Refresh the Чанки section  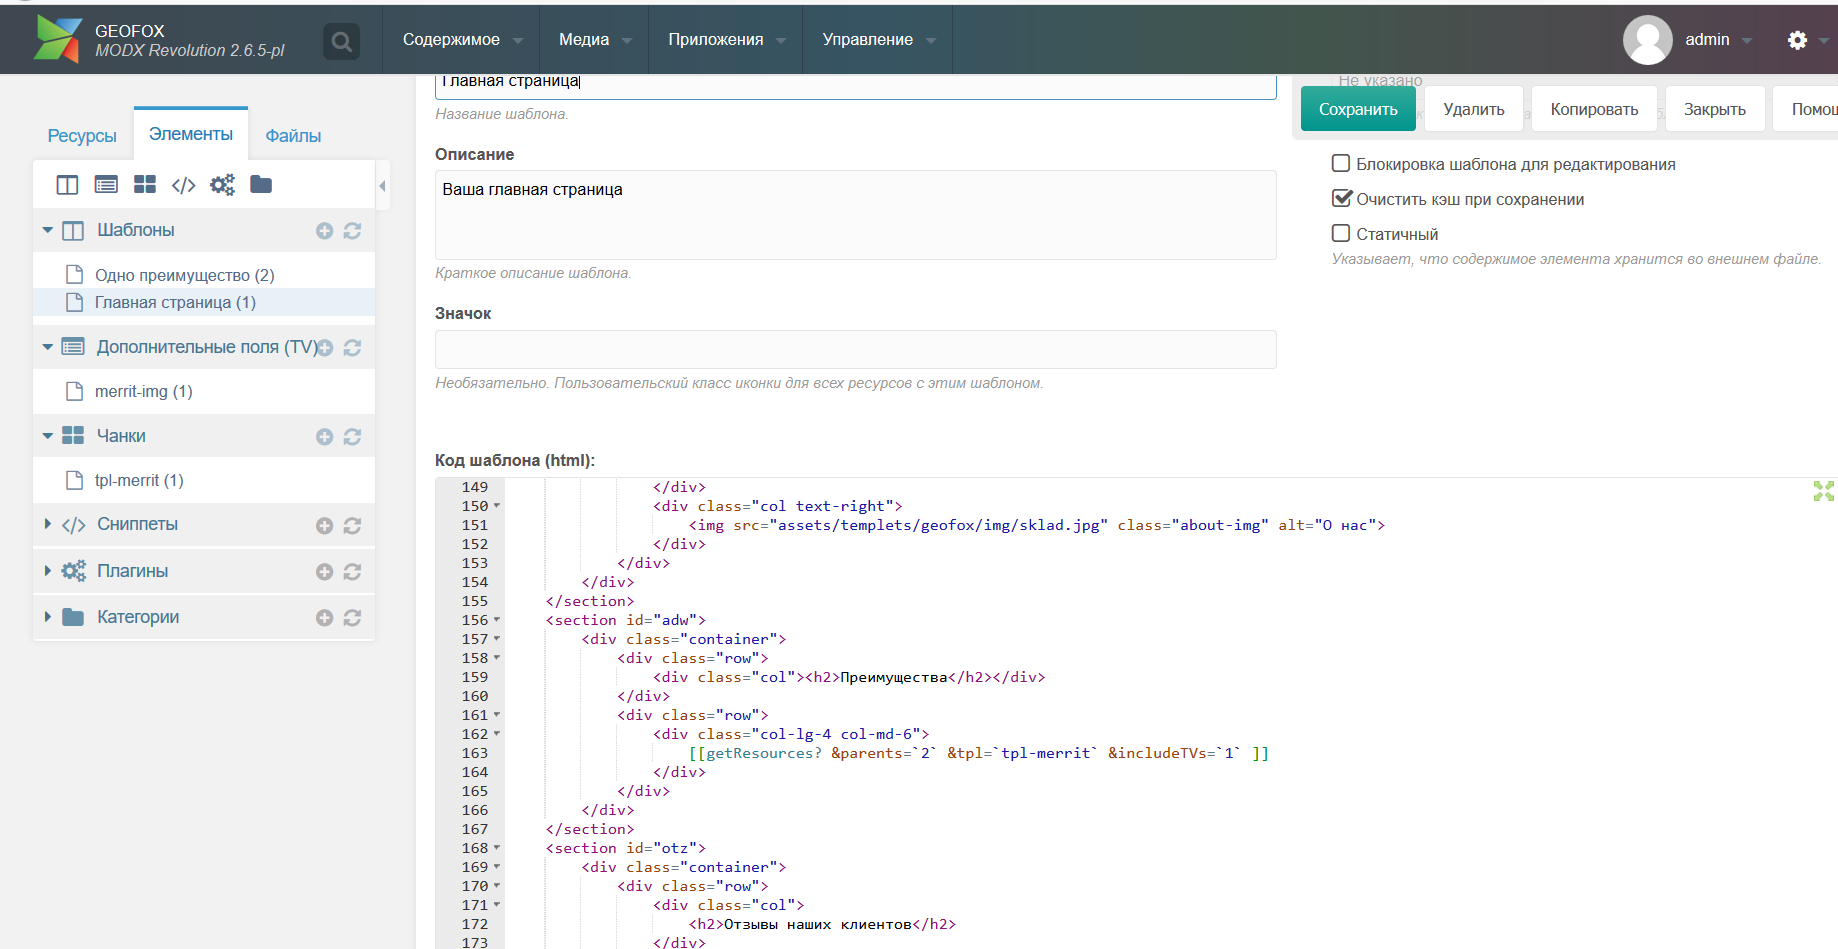(352, 437)
